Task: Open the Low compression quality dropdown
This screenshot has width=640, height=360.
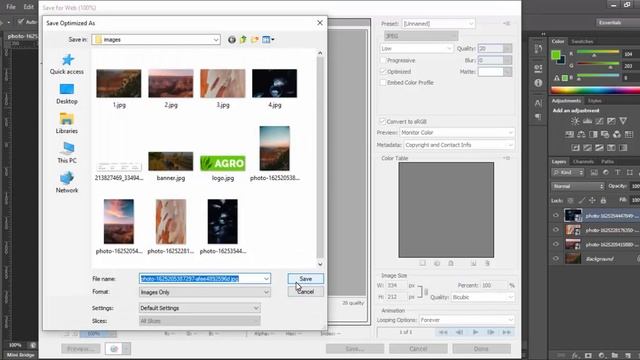Action: click(416, 49)
